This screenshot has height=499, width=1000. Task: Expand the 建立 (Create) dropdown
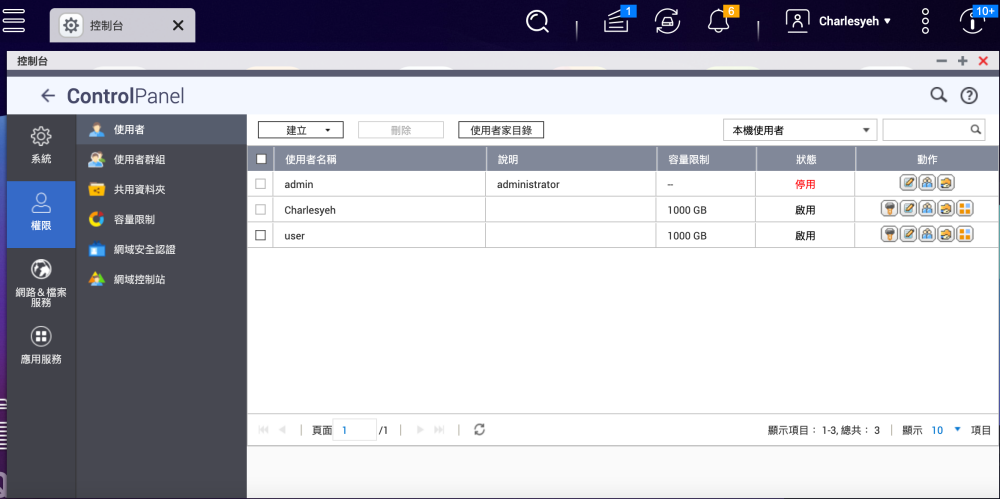coord(300,130)
